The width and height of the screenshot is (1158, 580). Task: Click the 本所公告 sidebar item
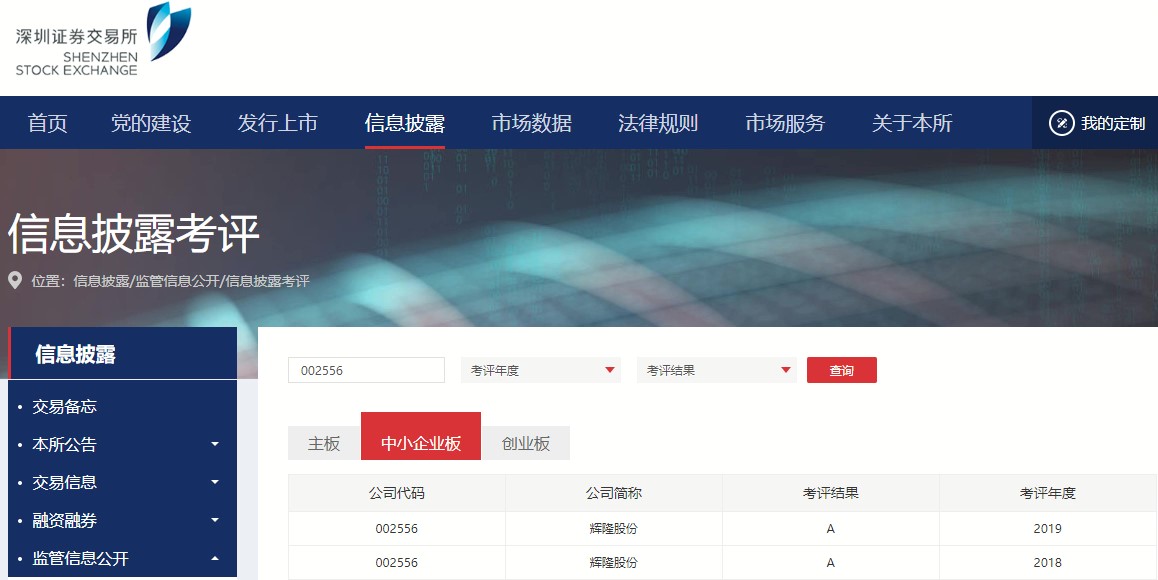click(x=64, y=444)
